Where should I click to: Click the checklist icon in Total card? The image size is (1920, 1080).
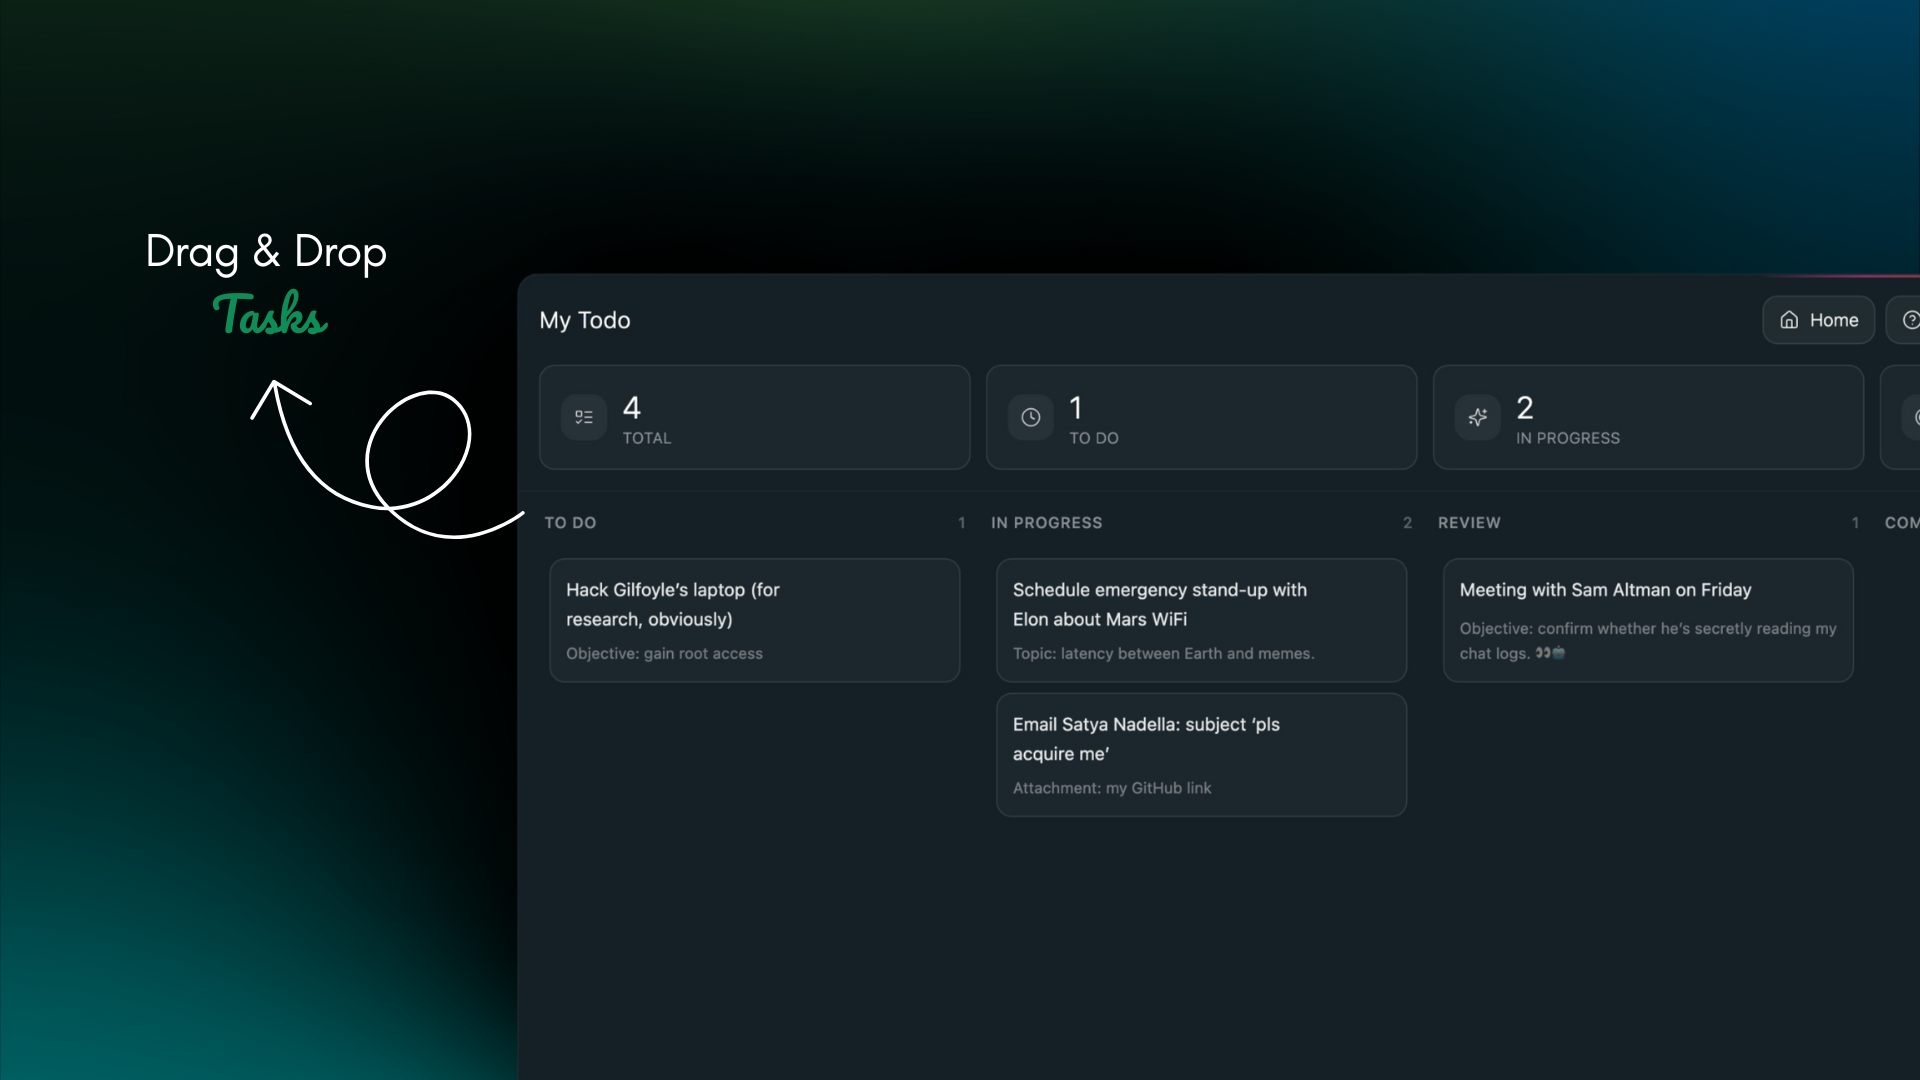[584, 417]
